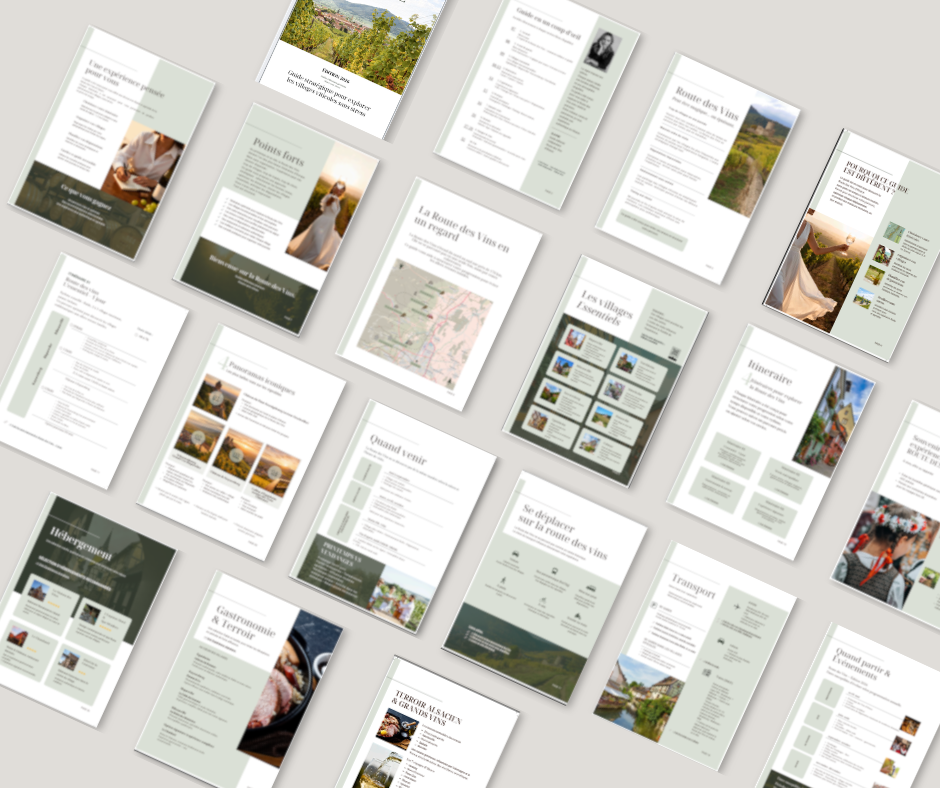Click the Alsace route map
The height and width of the screenshot is (788, 940).
426,322
